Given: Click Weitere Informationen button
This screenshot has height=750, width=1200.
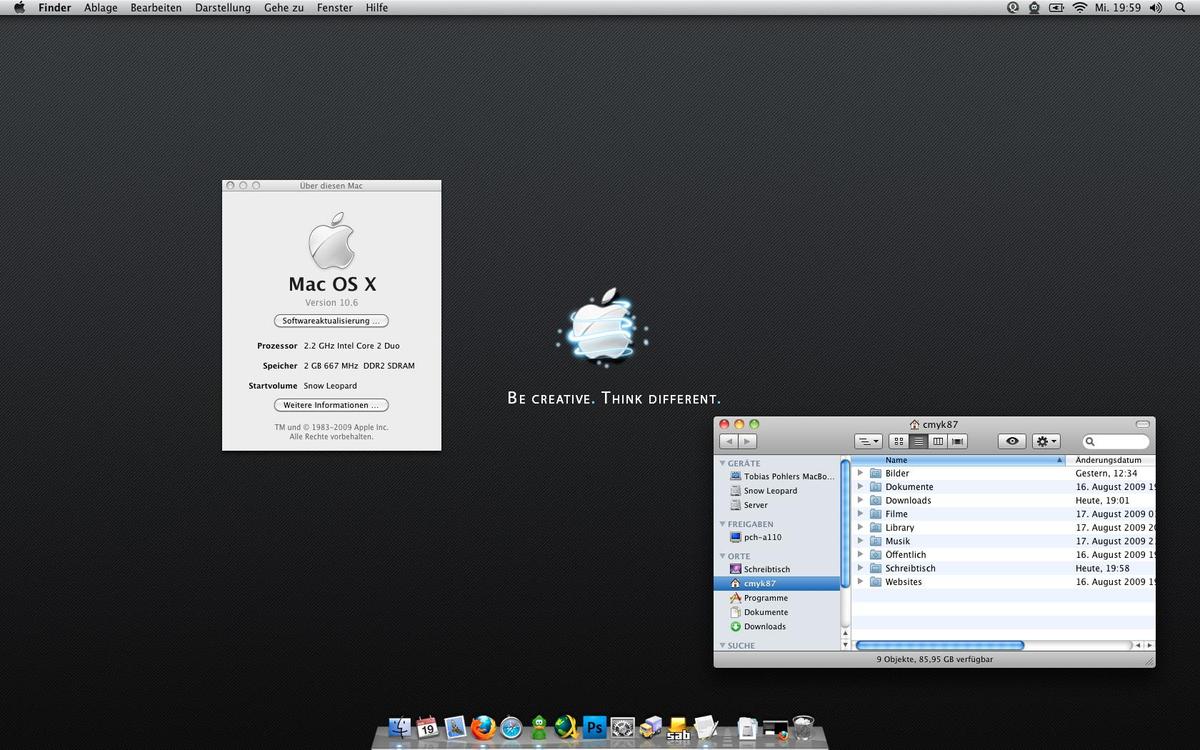Looking at the screenshot, I should pos(331,405).
